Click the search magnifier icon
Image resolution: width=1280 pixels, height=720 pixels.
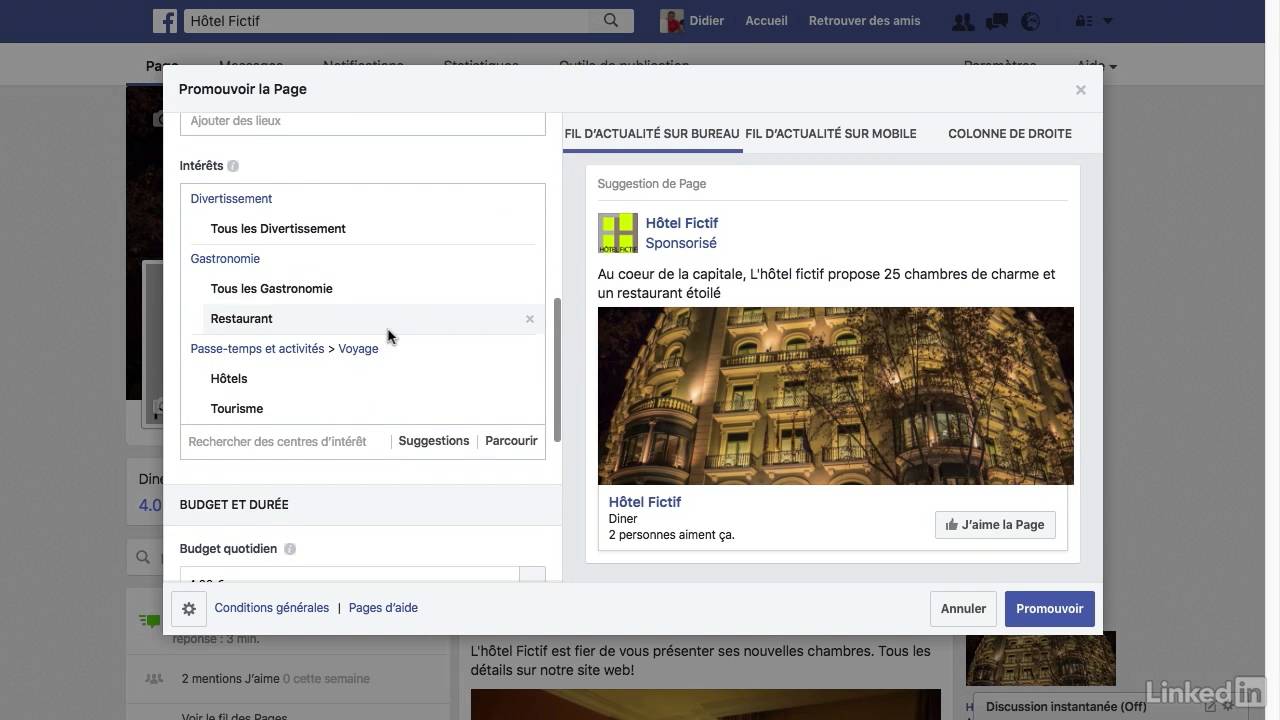click(611, 20)
